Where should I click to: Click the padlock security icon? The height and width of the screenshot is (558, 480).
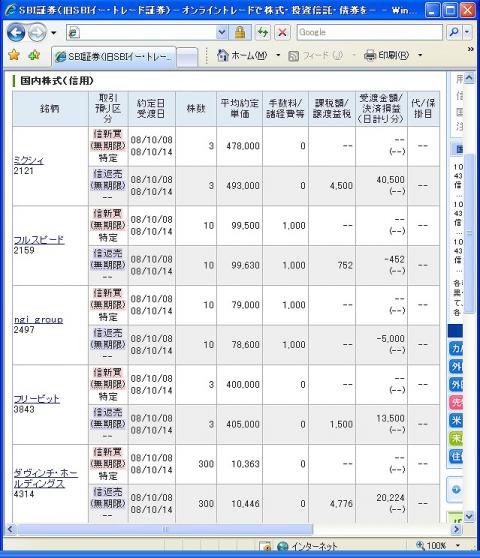(240, 33)
